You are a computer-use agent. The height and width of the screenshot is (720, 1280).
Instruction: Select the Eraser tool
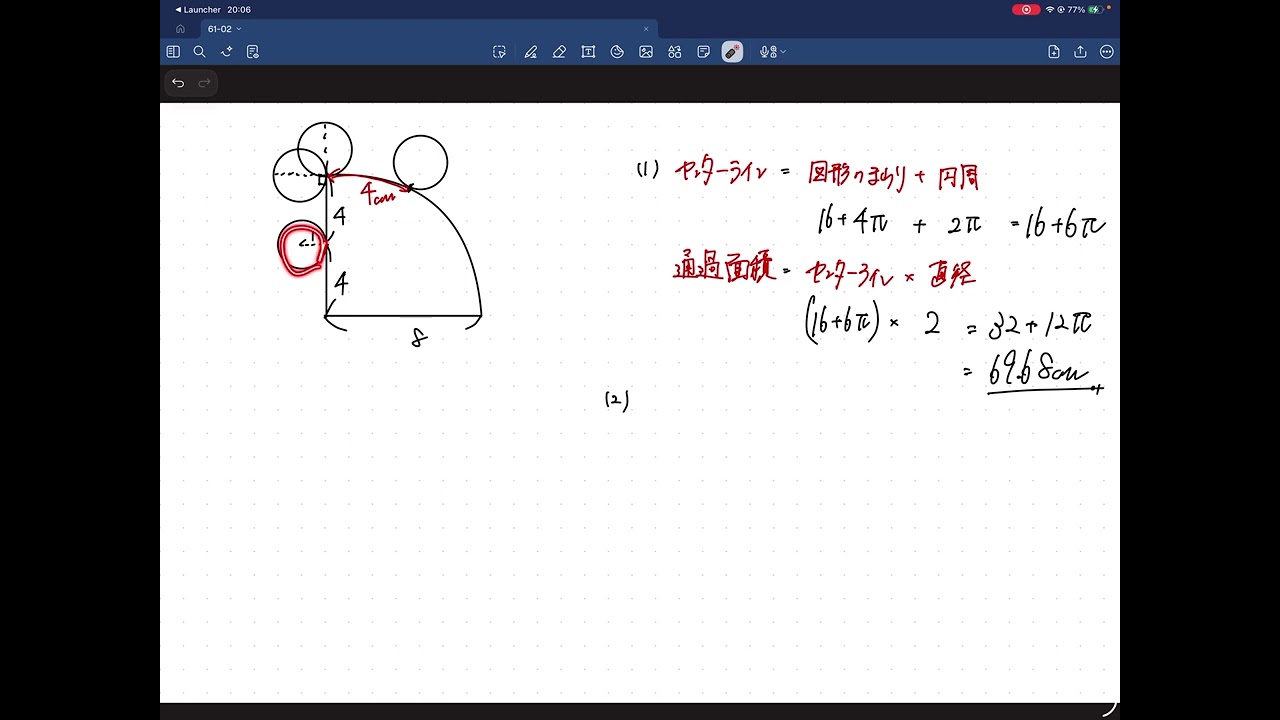point(559,52)
